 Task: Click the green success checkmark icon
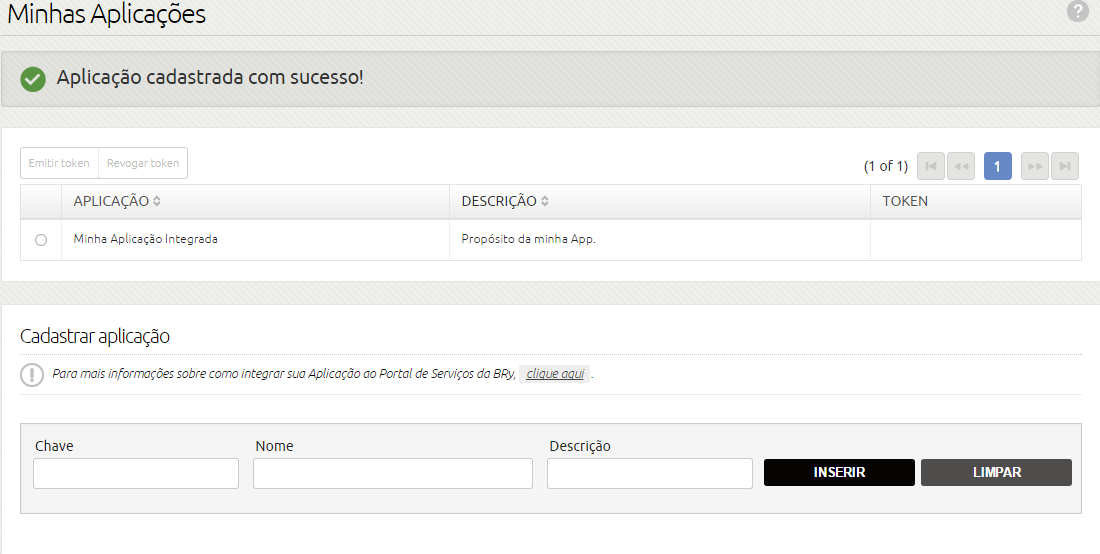(x=33, y=79)
